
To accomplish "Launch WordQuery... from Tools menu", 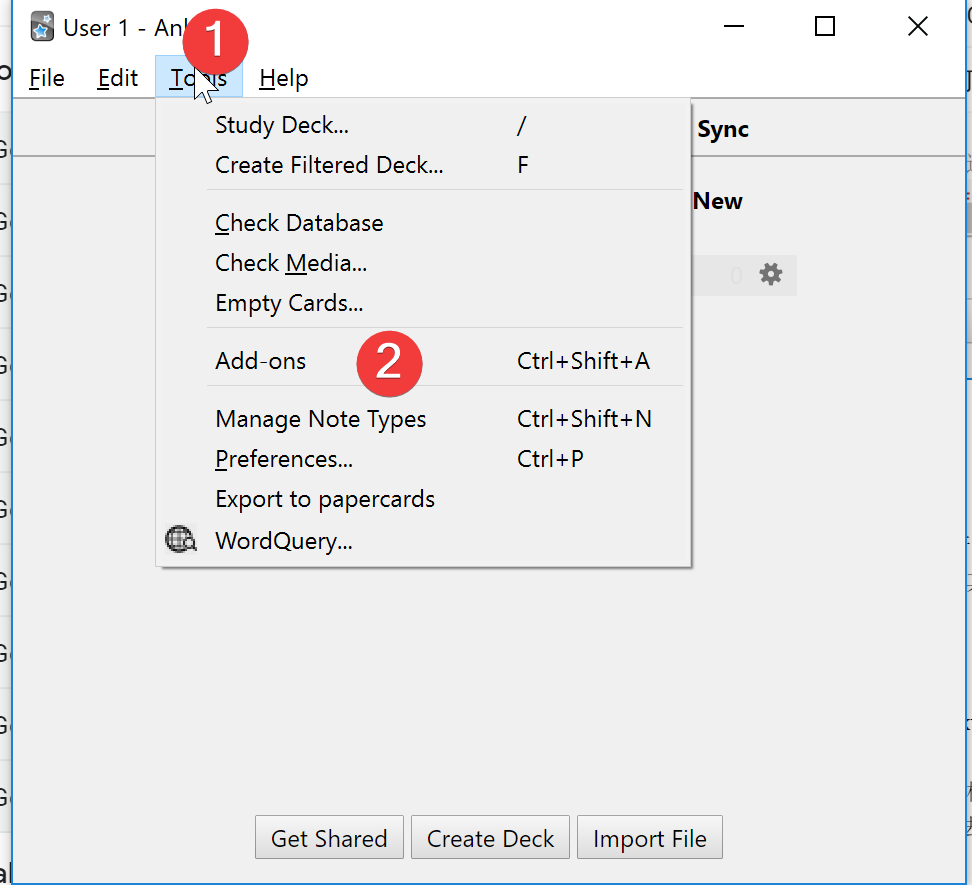I will 423,540.
